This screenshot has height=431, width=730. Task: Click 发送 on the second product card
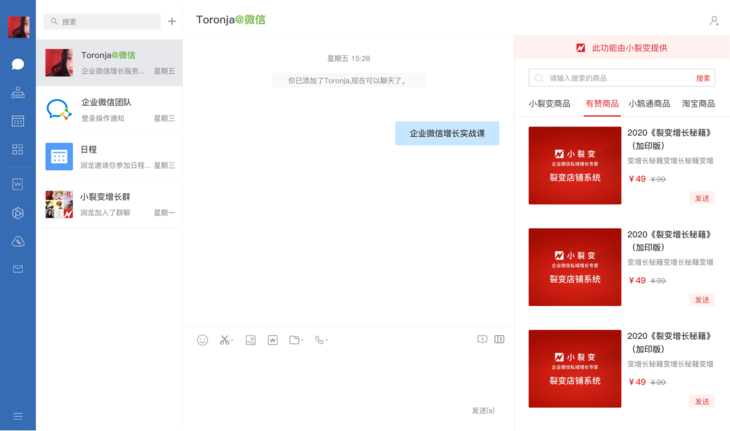pos(702,300)
